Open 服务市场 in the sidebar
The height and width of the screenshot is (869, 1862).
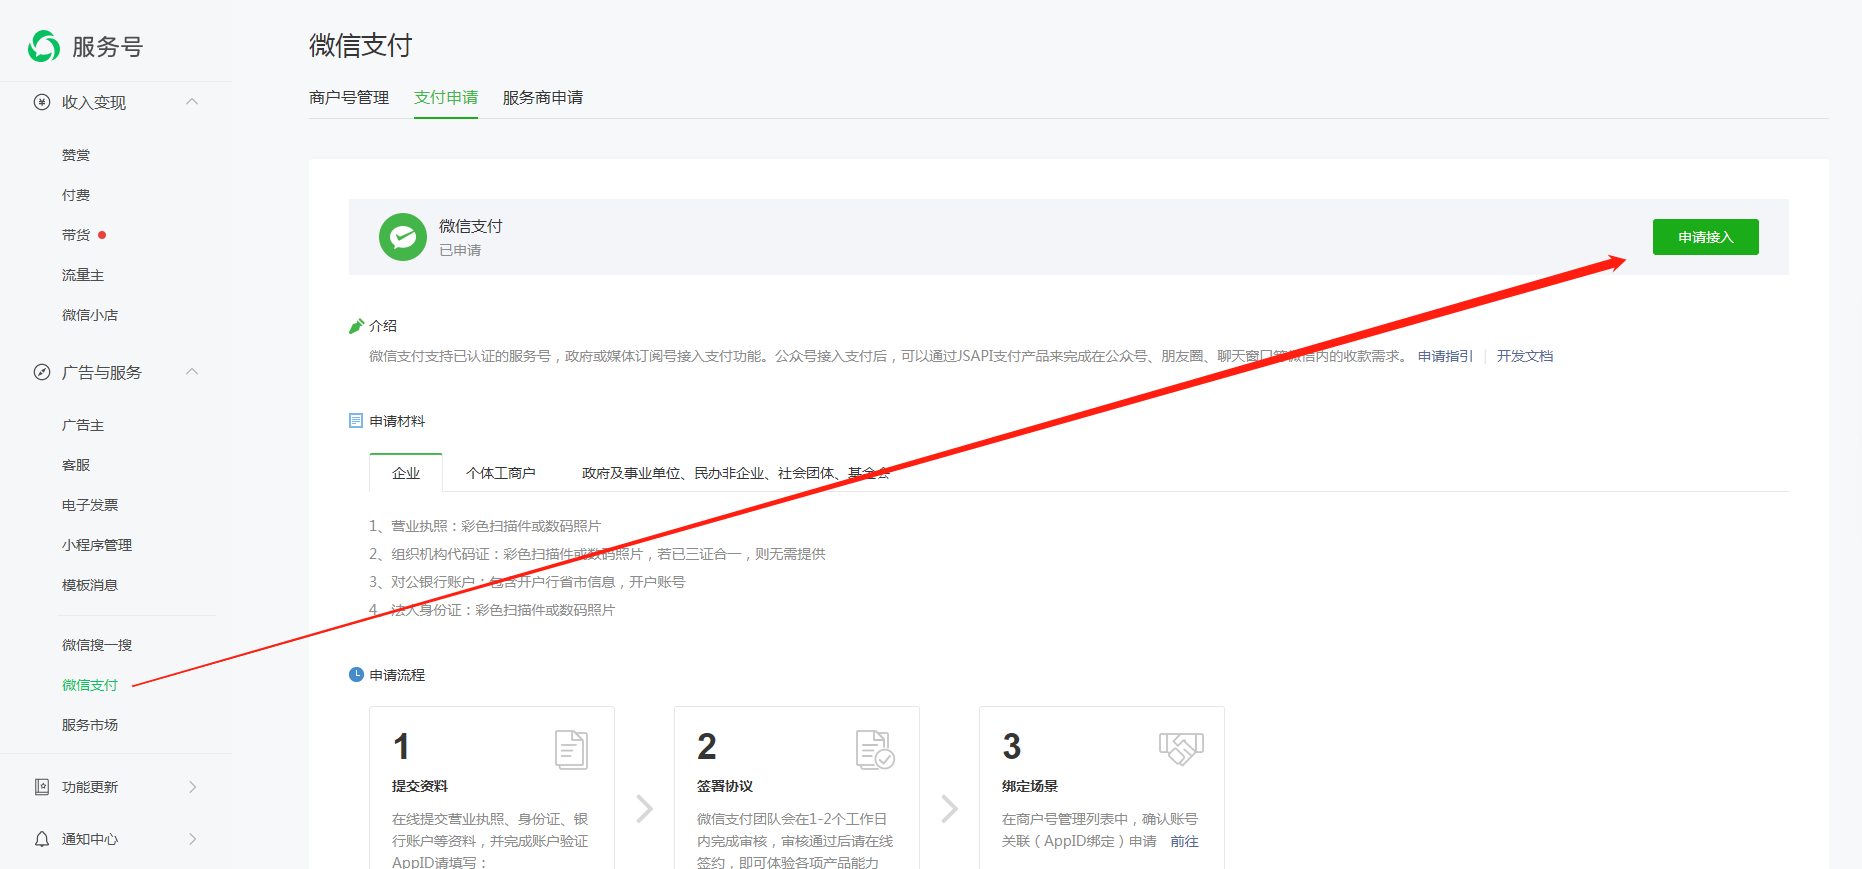tap(90, 725)
